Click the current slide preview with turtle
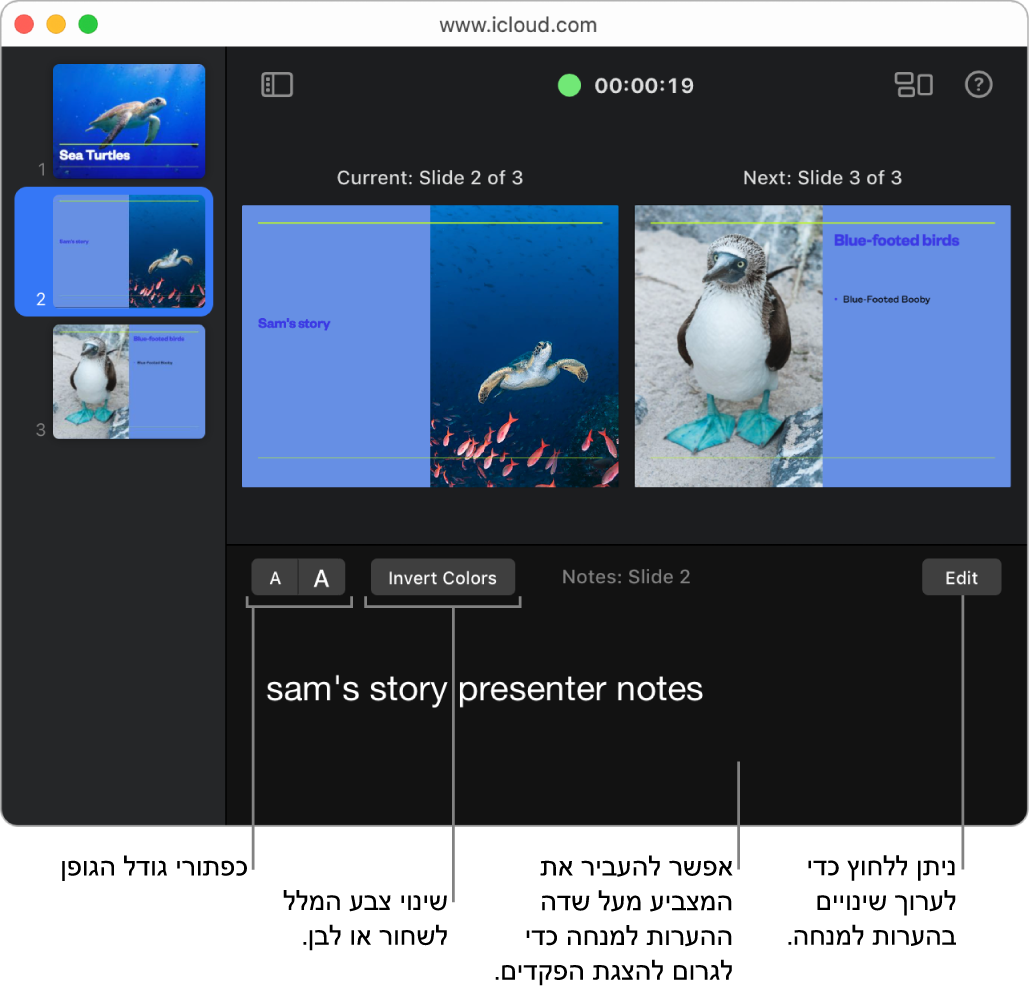This screenshot has width=1031, height=993. (430, 346)
